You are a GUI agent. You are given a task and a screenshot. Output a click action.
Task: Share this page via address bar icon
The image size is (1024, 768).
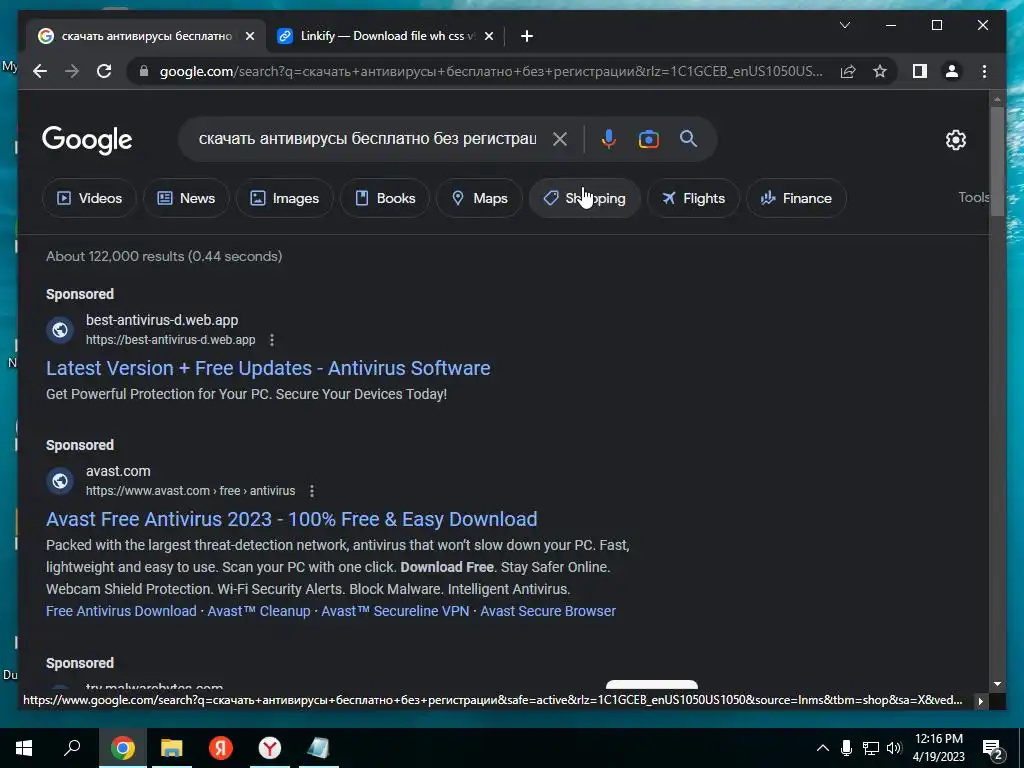(x=848, y=71)
